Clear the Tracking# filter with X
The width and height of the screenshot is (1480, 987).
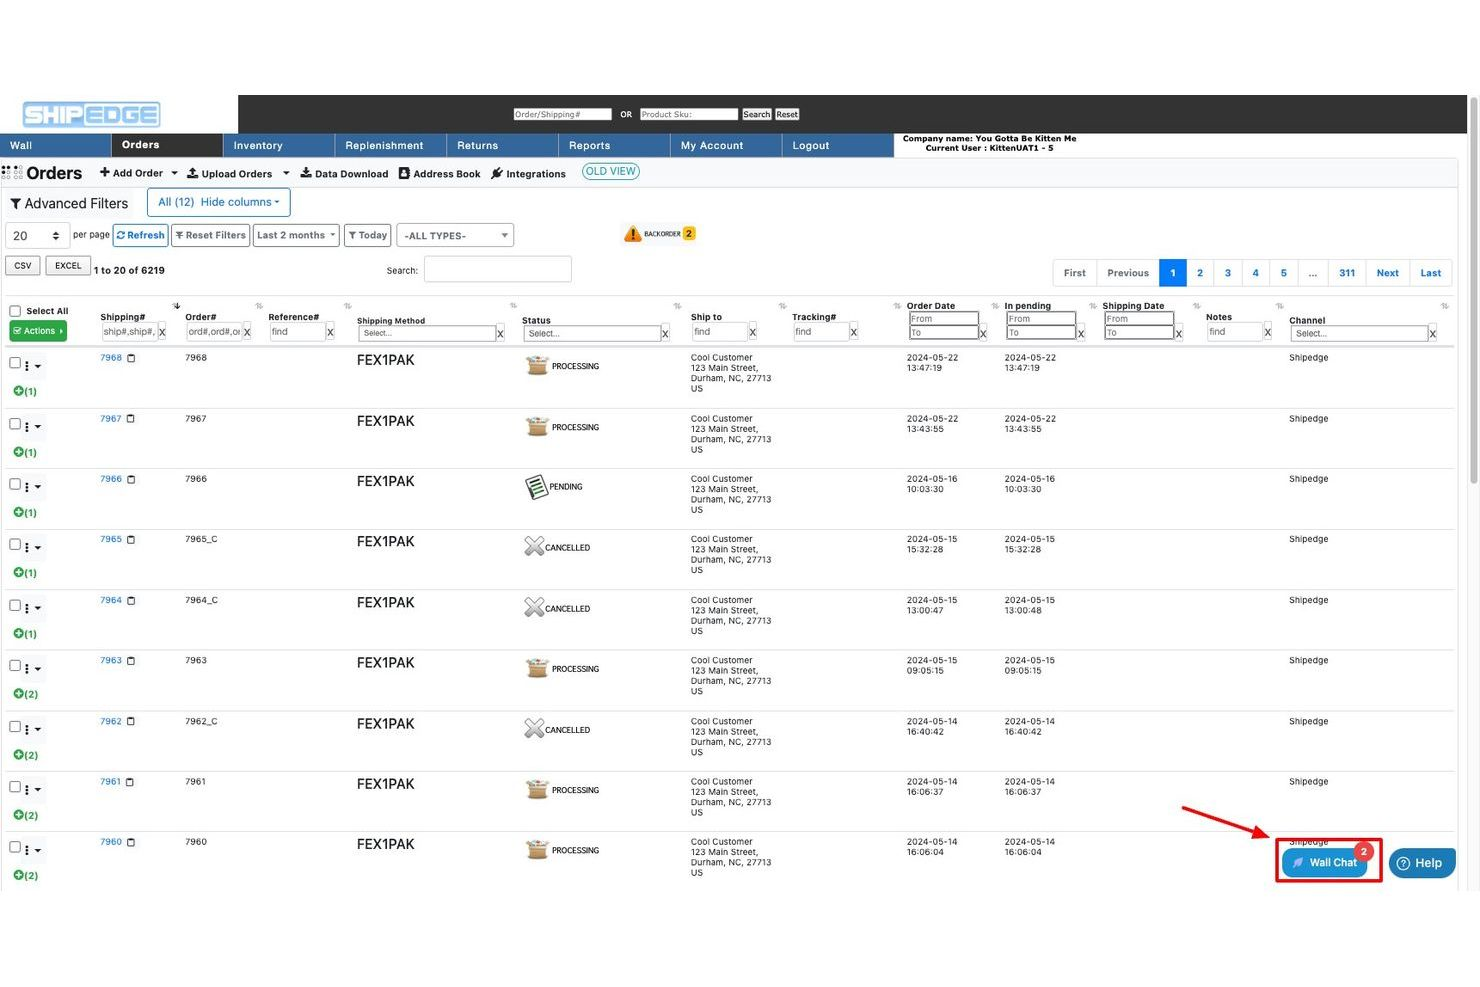[853, 333]
